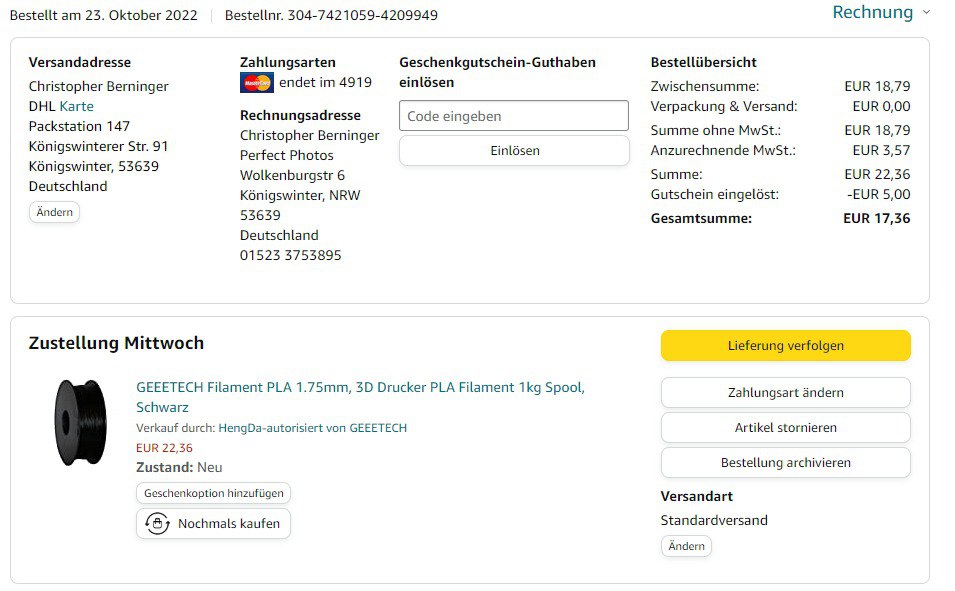Click Zahlungsart ändern button
The image size is (955, 591).
[785, 393]
